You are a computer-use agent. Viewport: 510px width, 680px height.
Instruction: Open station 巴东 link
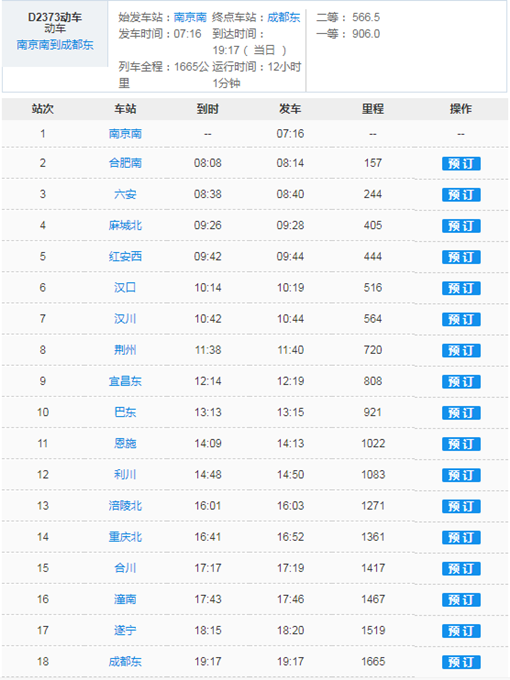(125, 412)
